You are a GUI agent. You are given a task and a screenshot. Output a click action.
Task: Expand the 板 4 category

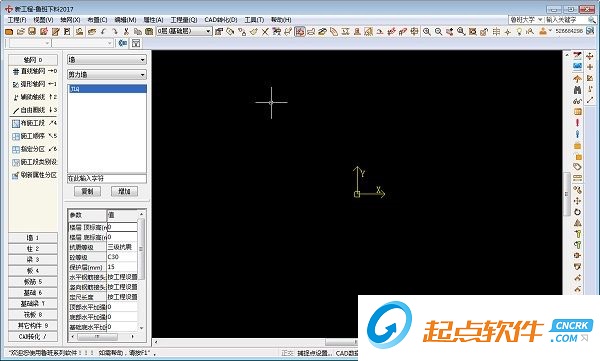[x=33, y=271]
